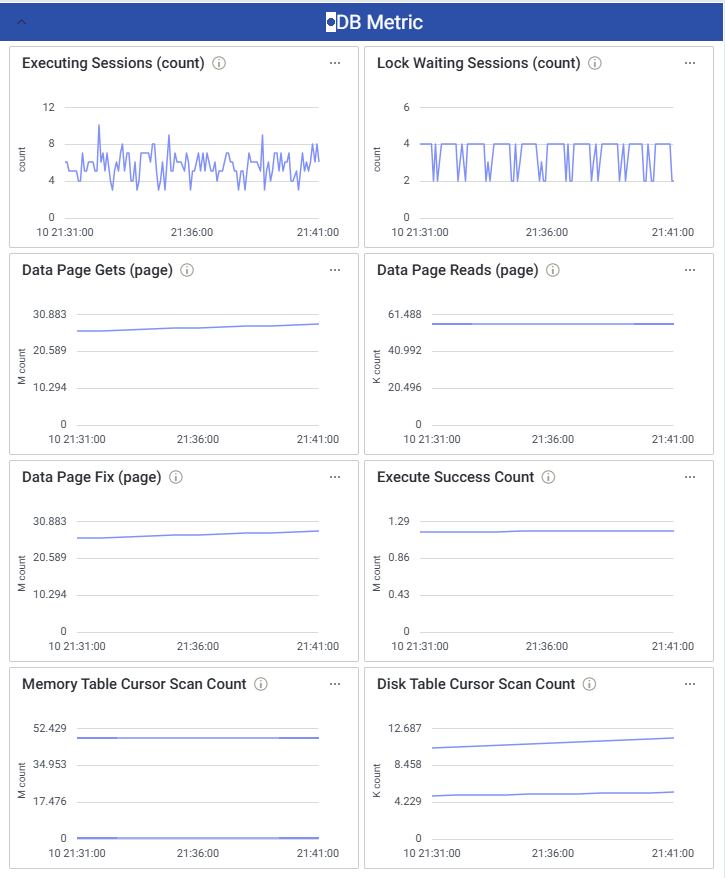Viewport: 725px width, 878px height.
Task: Open the Data Page Reads ellipsis menu
Action: point(690,270)
